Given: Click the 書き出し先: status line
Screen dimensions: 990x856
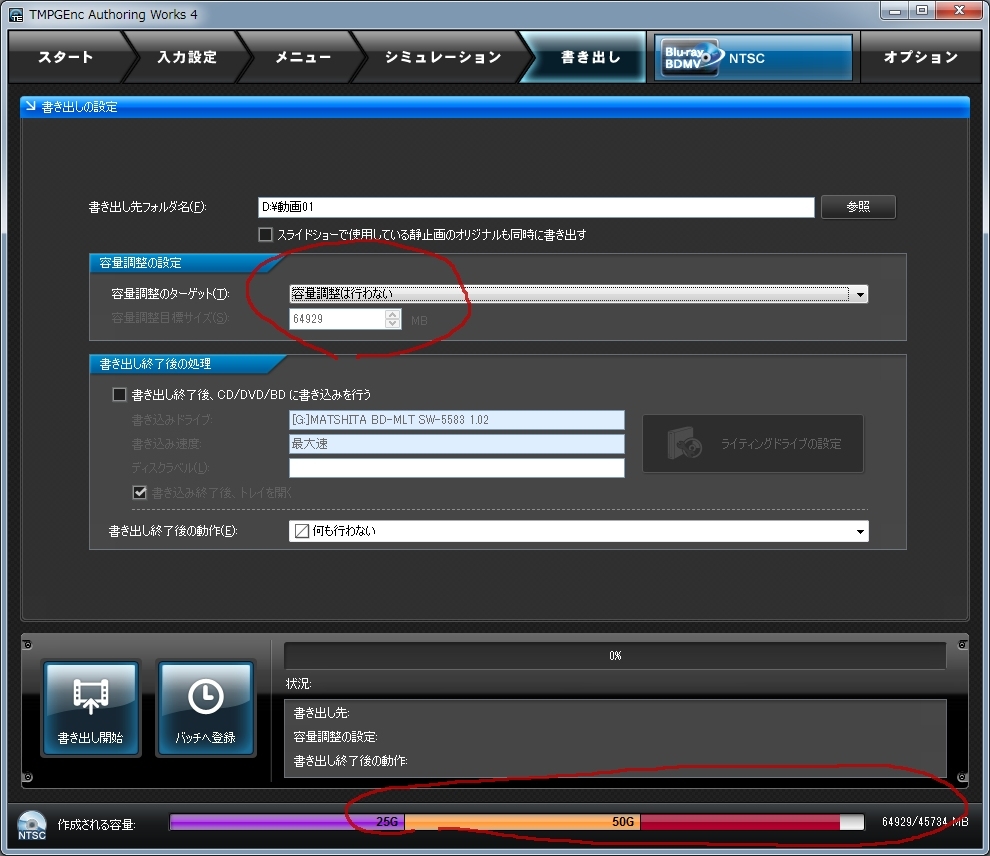Looking at the screenshot, I should [321, 713].
